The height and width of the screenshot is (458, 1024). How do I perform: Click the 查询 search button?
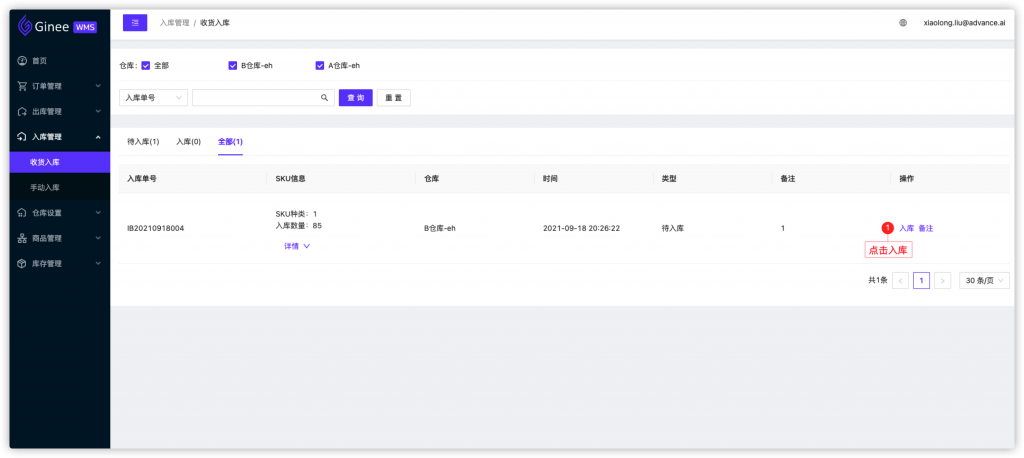(356, 98)
